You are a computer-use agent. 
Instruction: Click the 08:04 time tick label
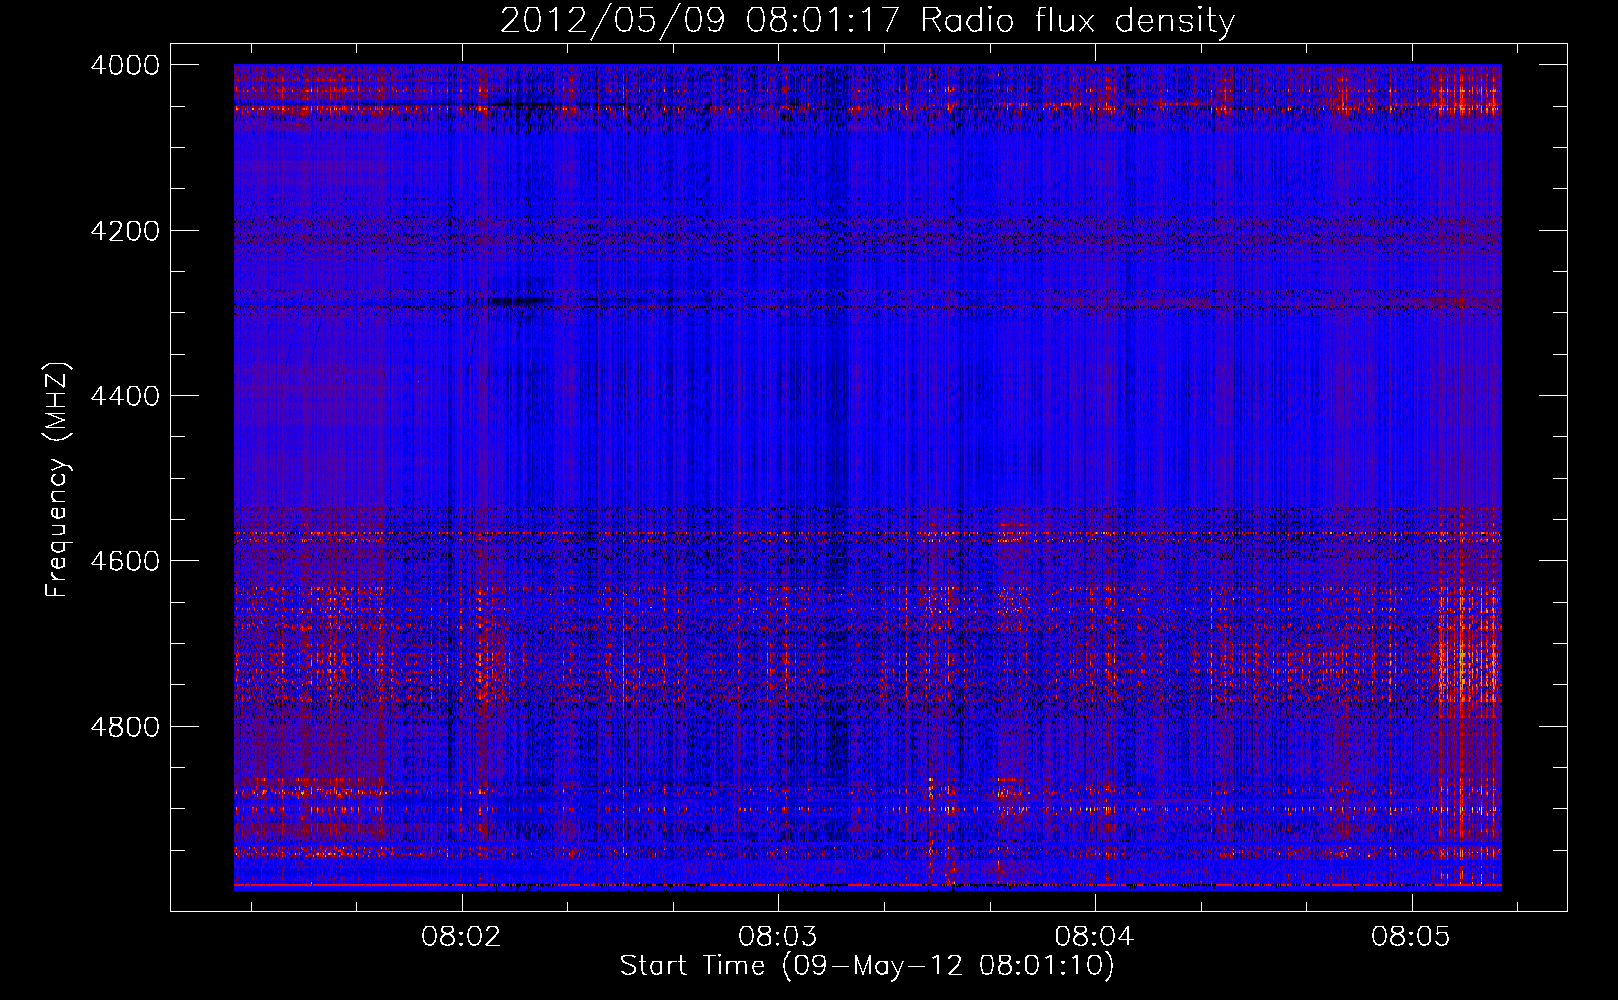(x=1095, y=937)
